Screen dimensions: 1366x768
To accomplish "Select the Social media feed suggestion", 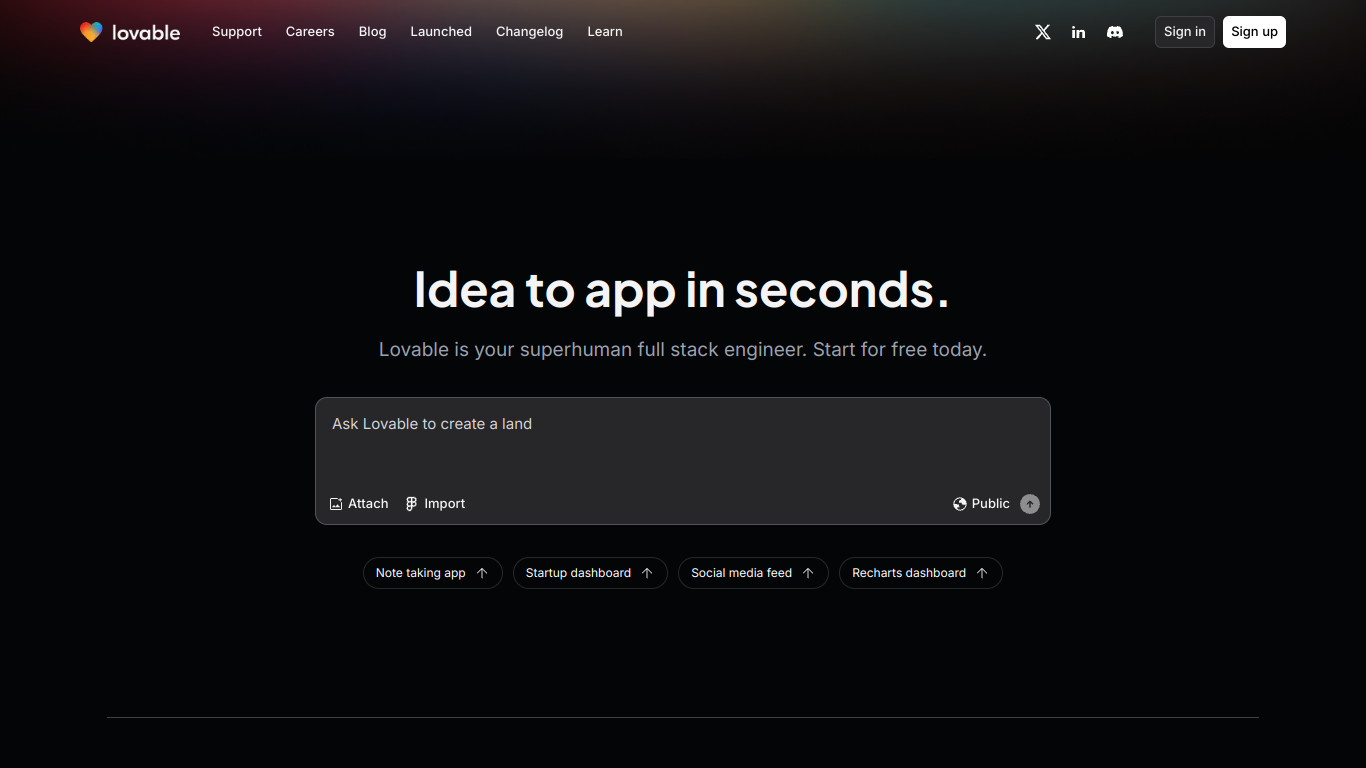I will click(753, 573).
